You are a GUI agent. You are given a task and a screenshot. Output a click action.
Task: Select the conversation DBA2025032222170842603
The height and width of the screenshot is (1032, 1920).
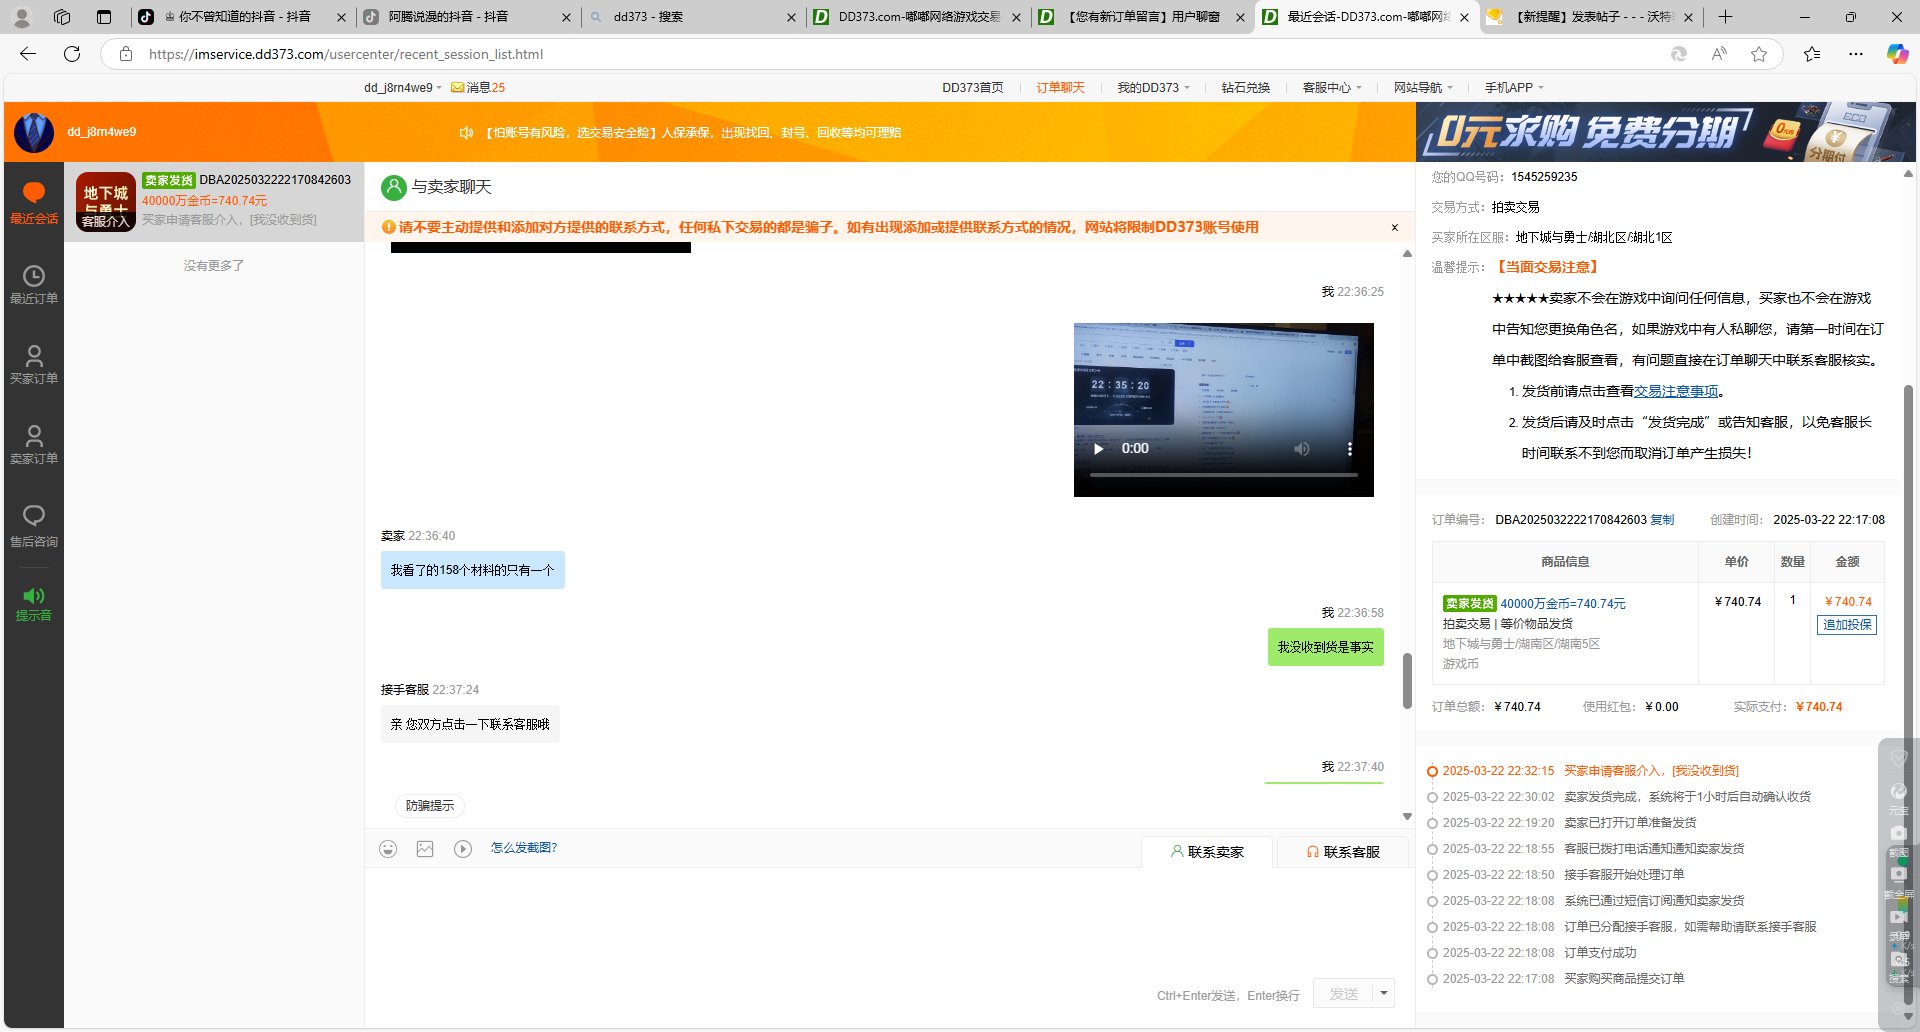(x=214, y=202)
